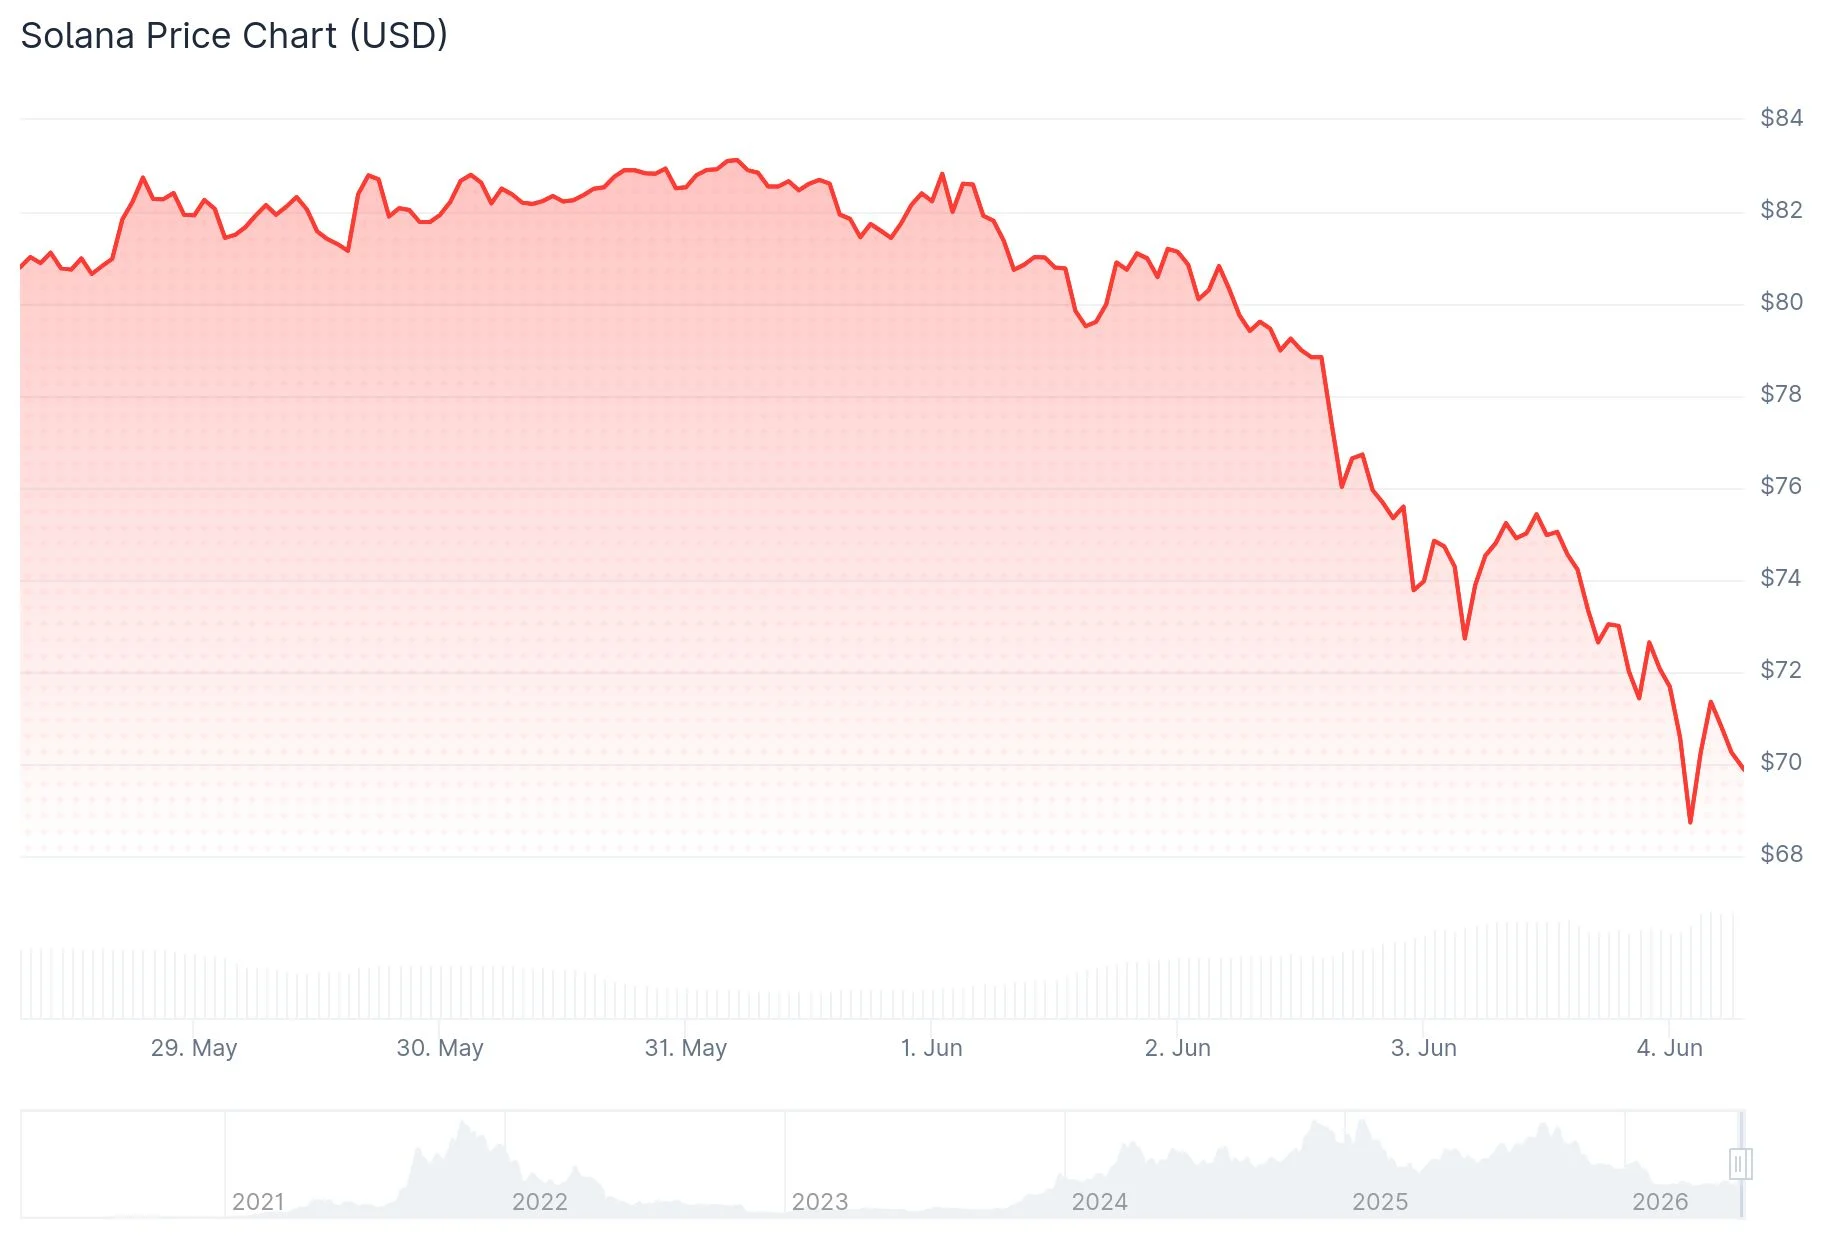Click the 1. Jun date label
The image size is (1824, 1248).
[931, 1048]
